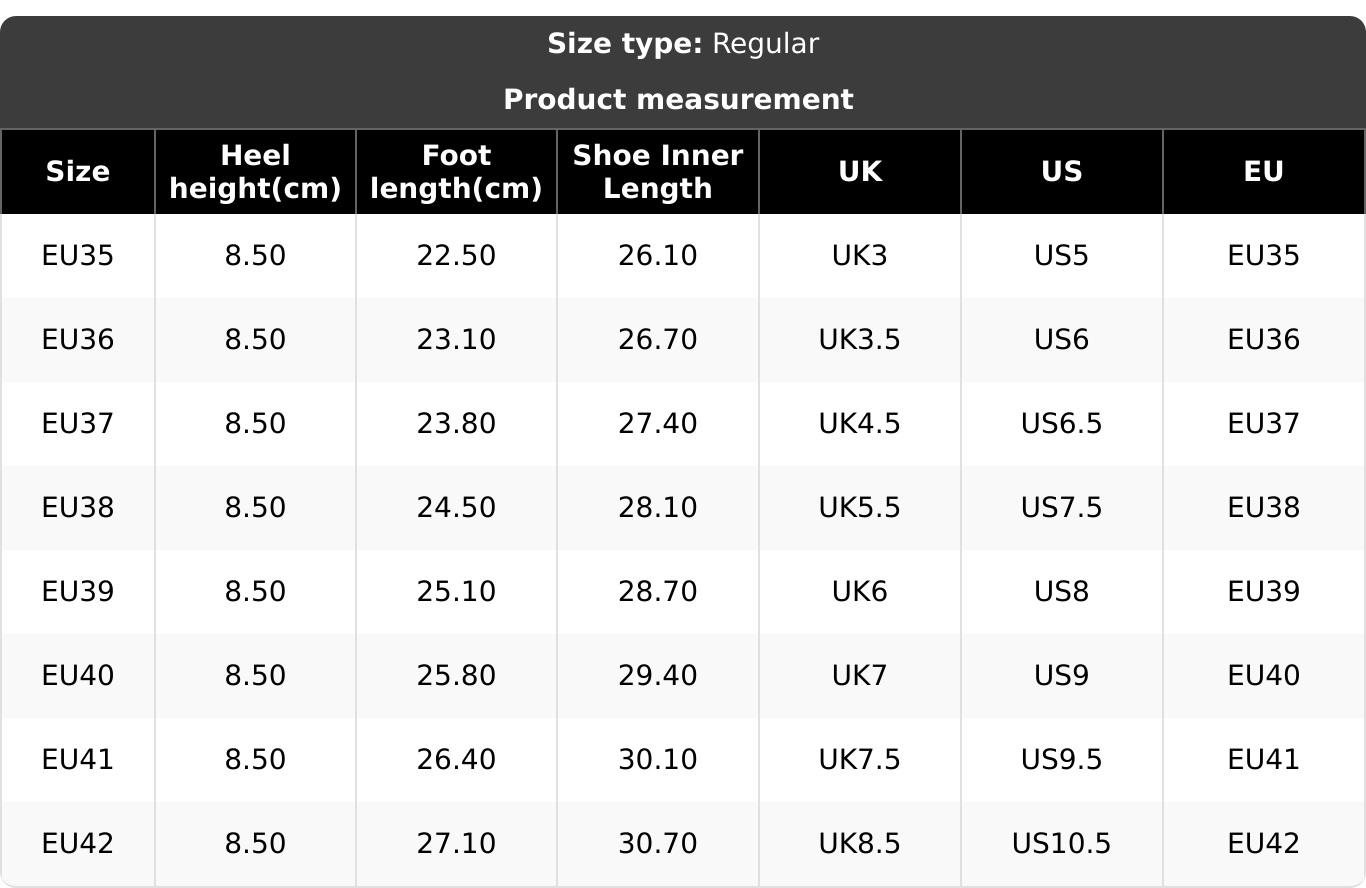Viewport: 1366px width, 888px height.
Task: Click the Size type: Regular label
Action: point(683,44)
